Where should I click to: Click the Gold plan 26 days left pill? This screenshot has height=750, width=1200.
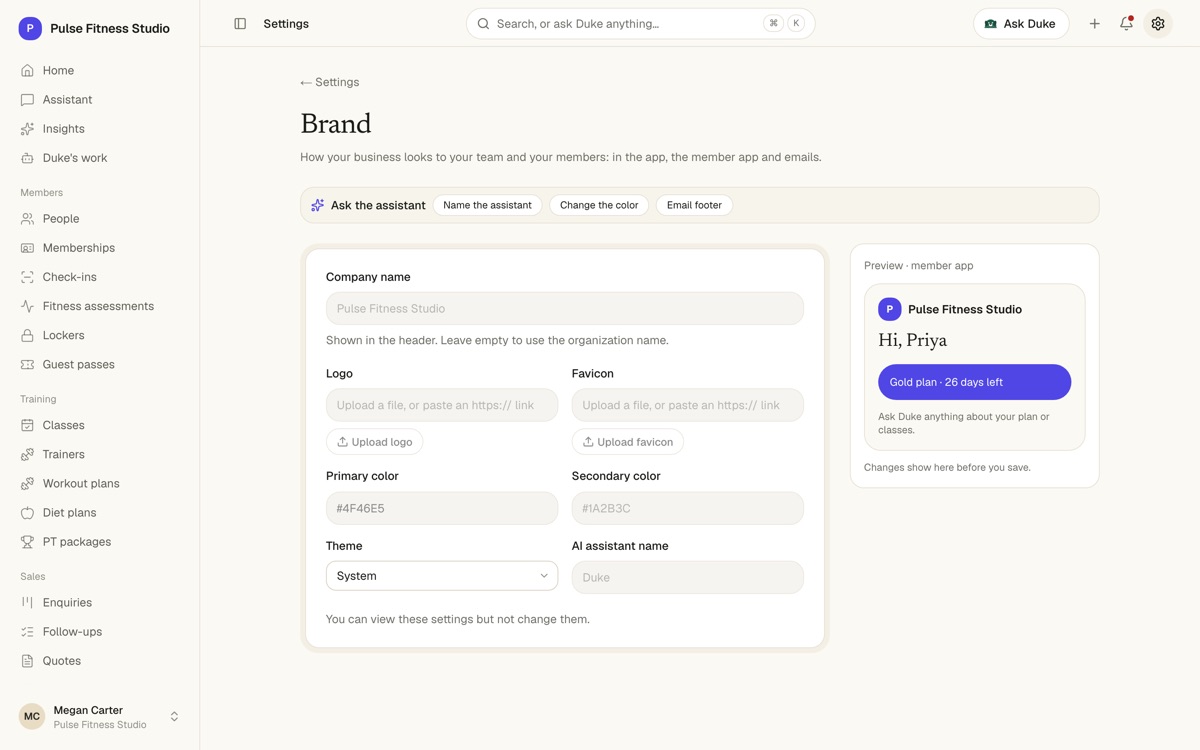975,382
